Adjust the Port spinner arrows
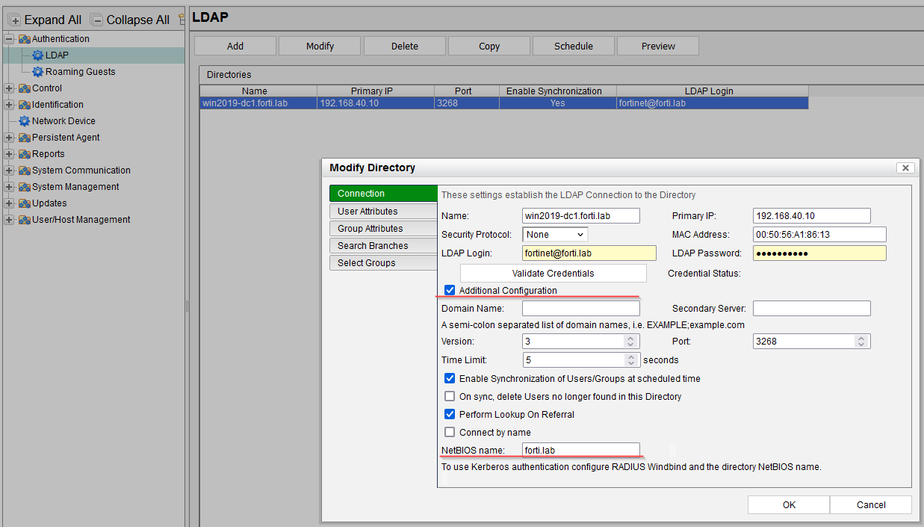 point(861,341)
